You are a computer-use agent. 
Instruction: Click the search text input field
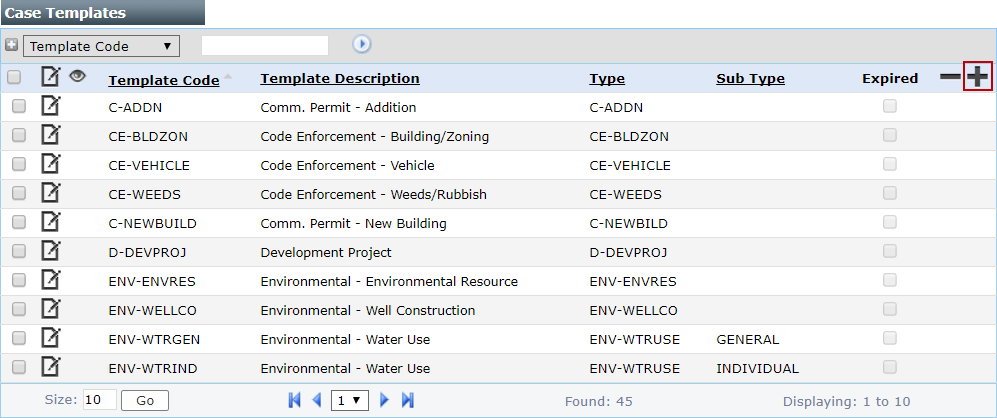click(x=265, y=45)
